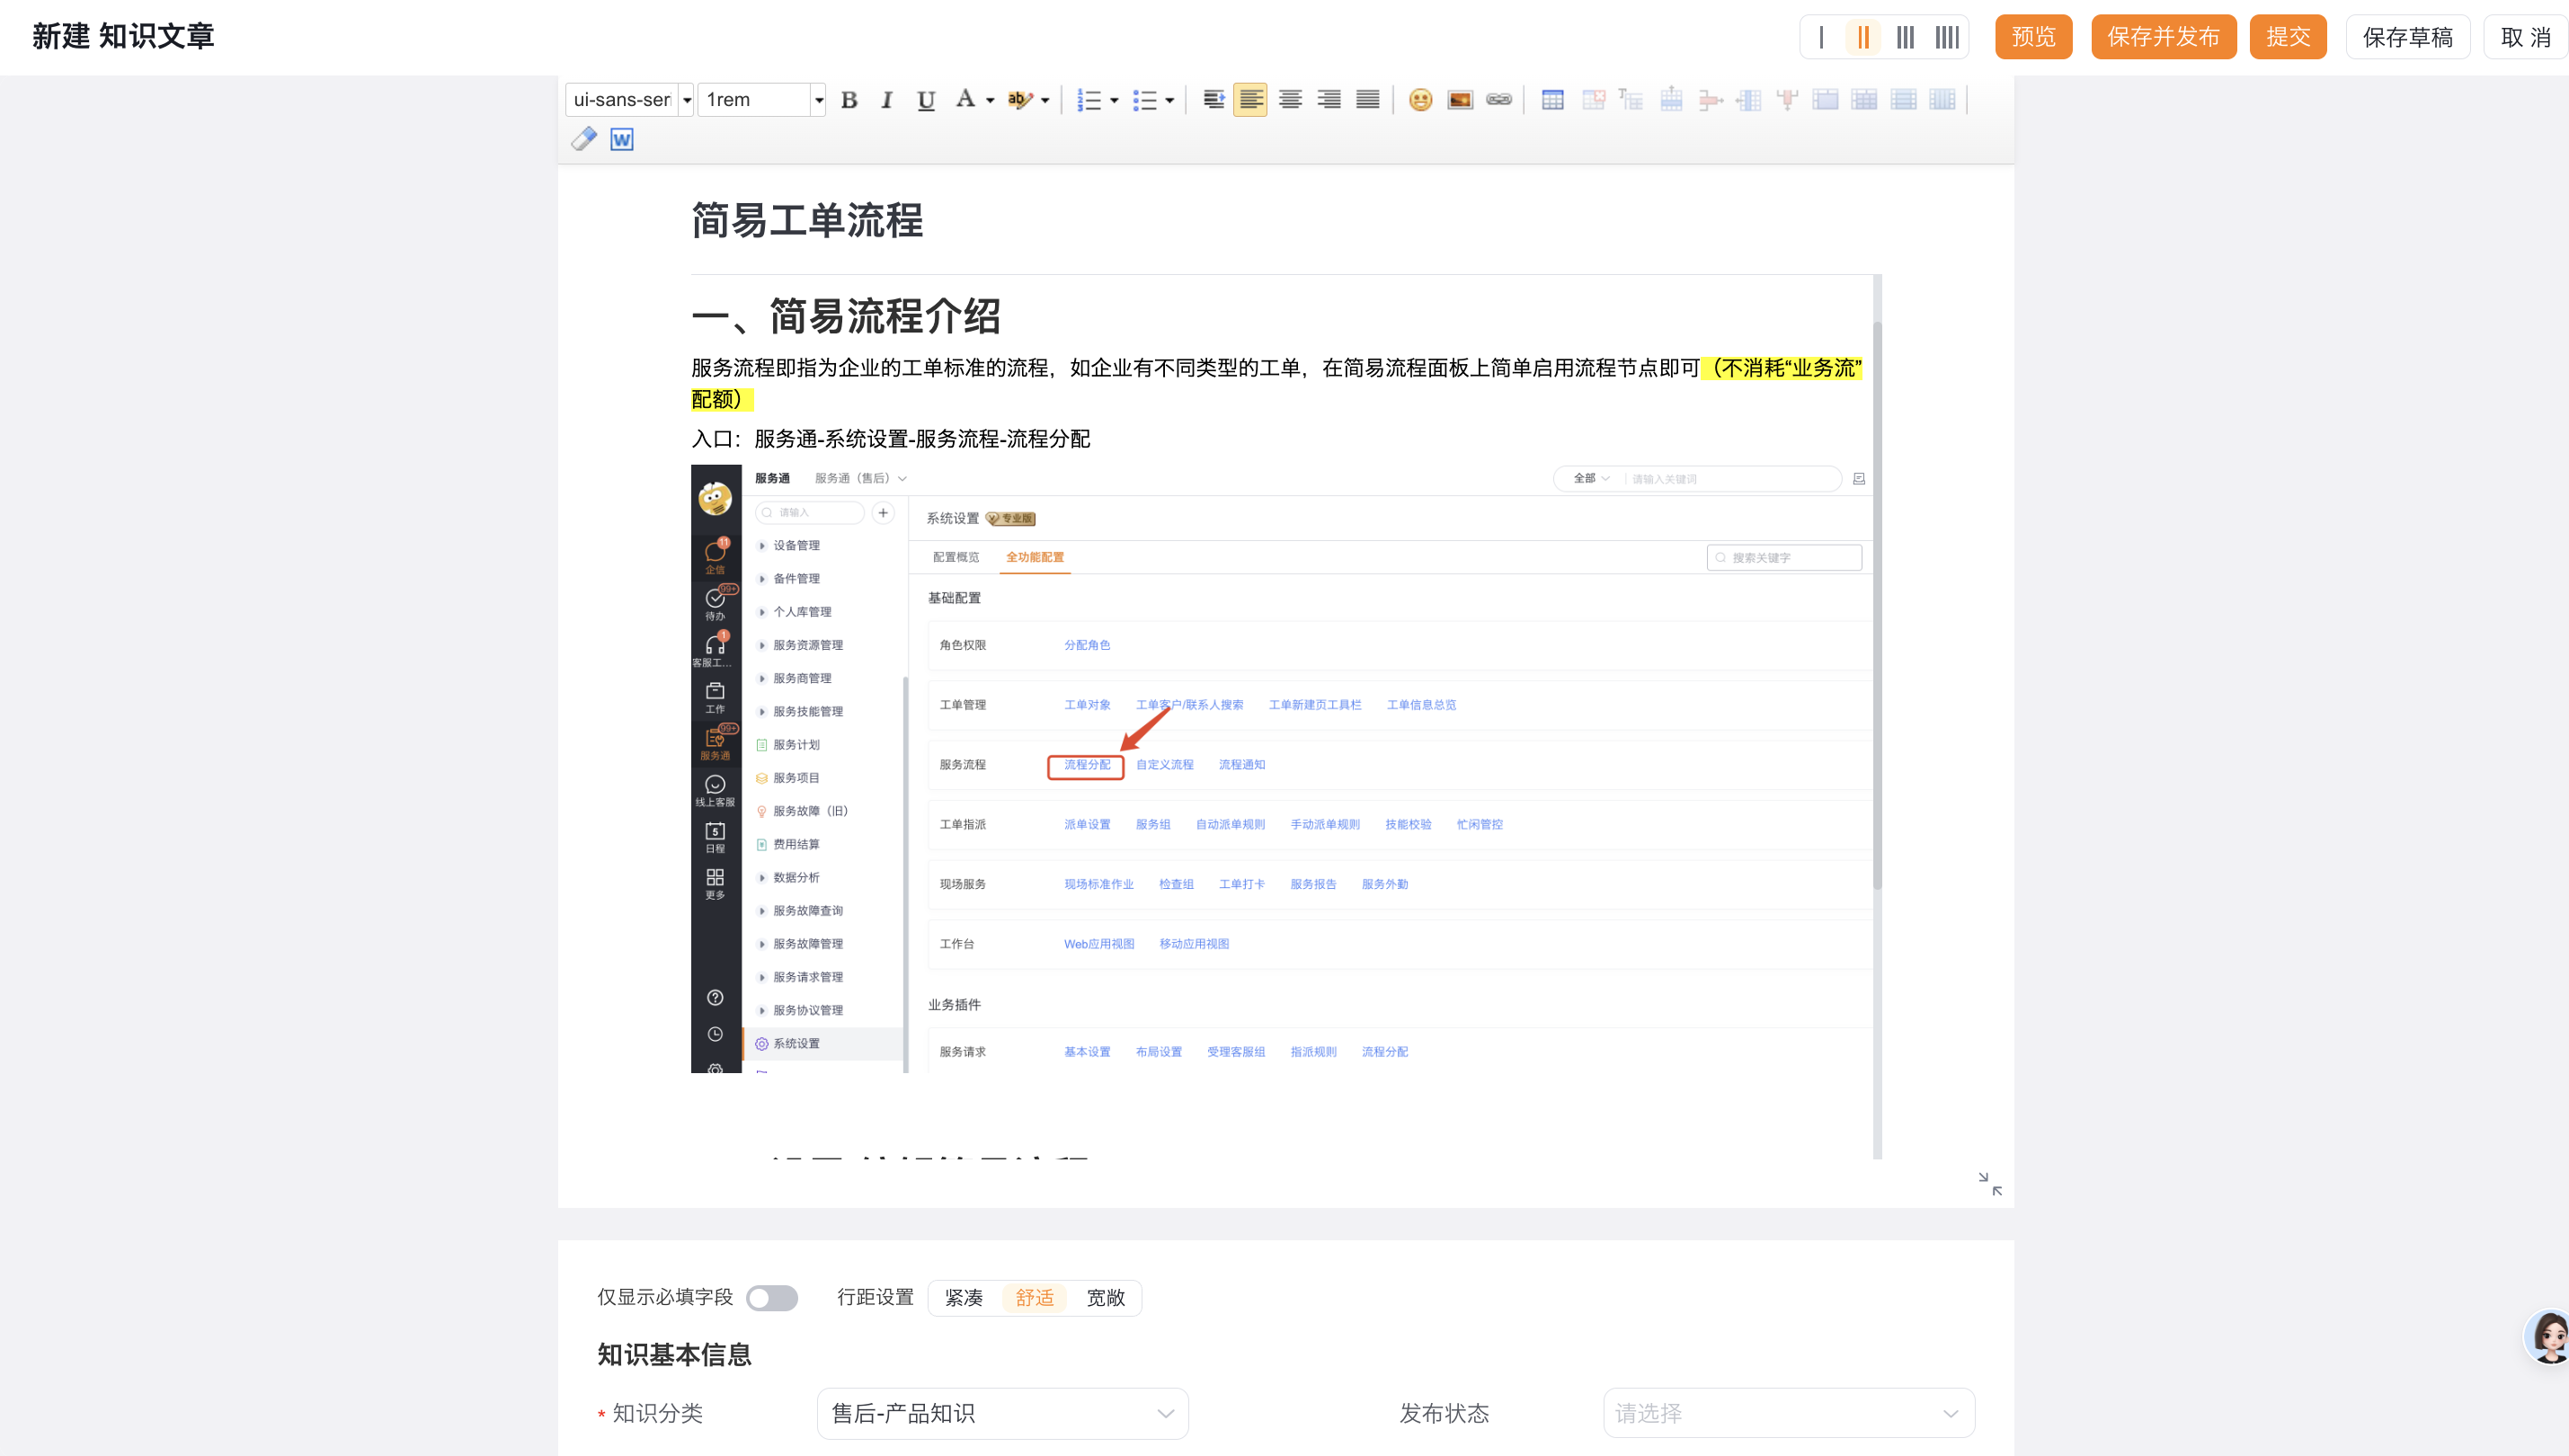The width and height of the screenshot is (2569, 1456).
Task: Click the highlighted text (不消耗"业务流"
Action: coord(1782,368)
